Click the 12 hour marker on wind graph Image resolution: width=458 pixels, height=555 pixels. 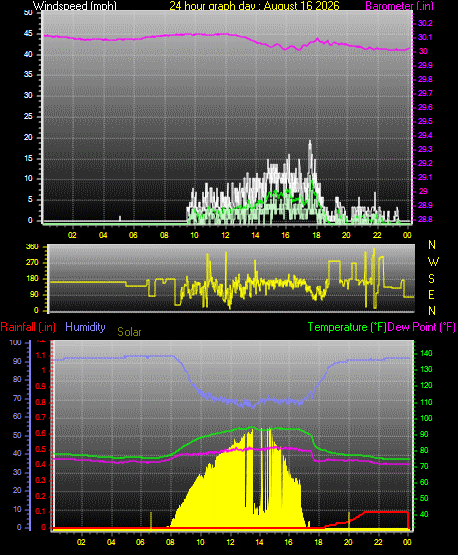click(225, 235)
